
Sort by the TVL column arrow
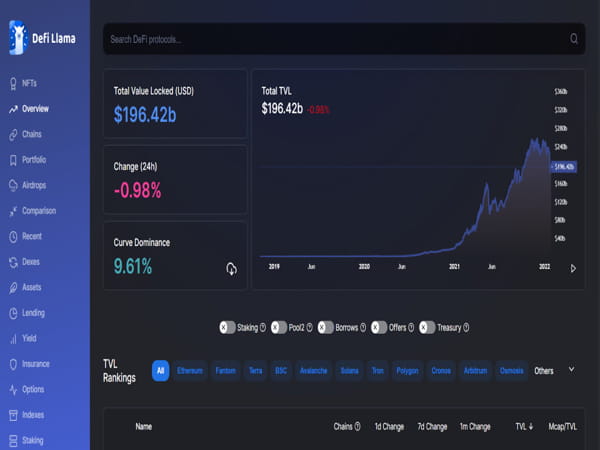click(531, 427)
